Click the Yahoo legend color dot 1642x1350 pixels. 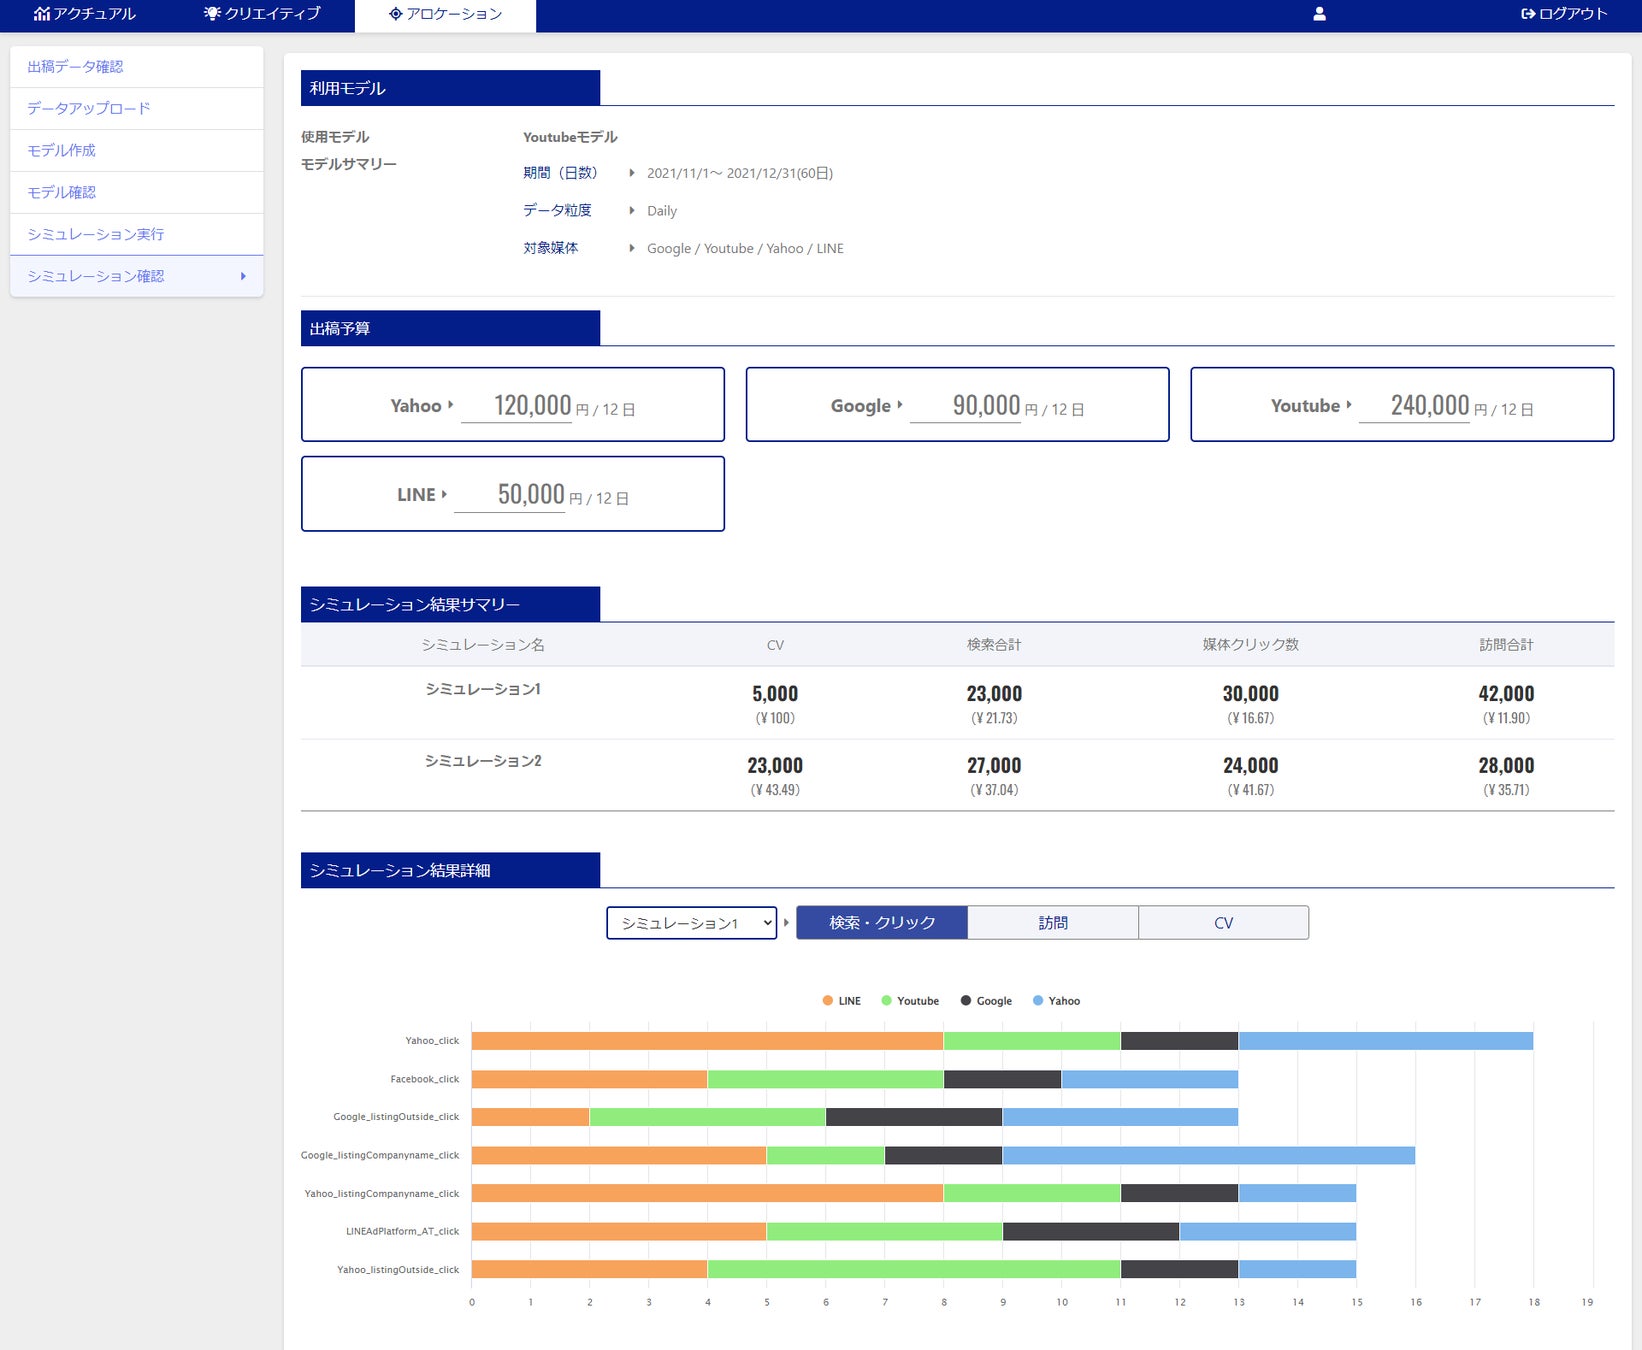(x=1038, y=1001)
